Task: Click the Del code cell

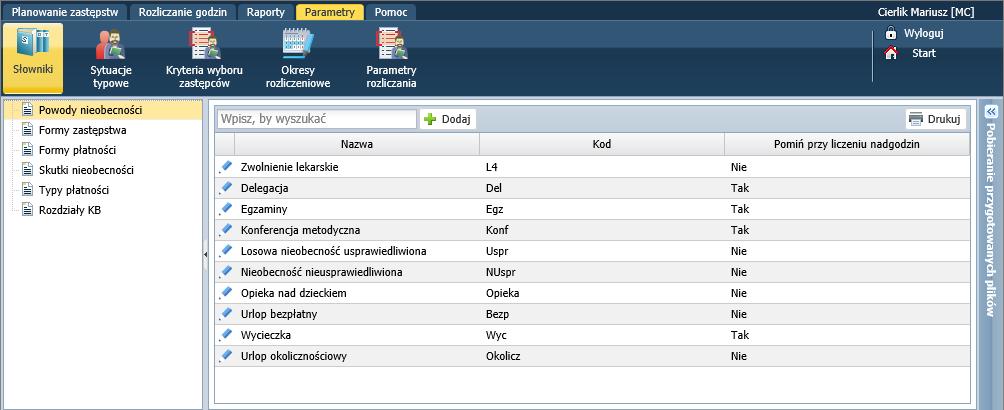Action: 602,188
